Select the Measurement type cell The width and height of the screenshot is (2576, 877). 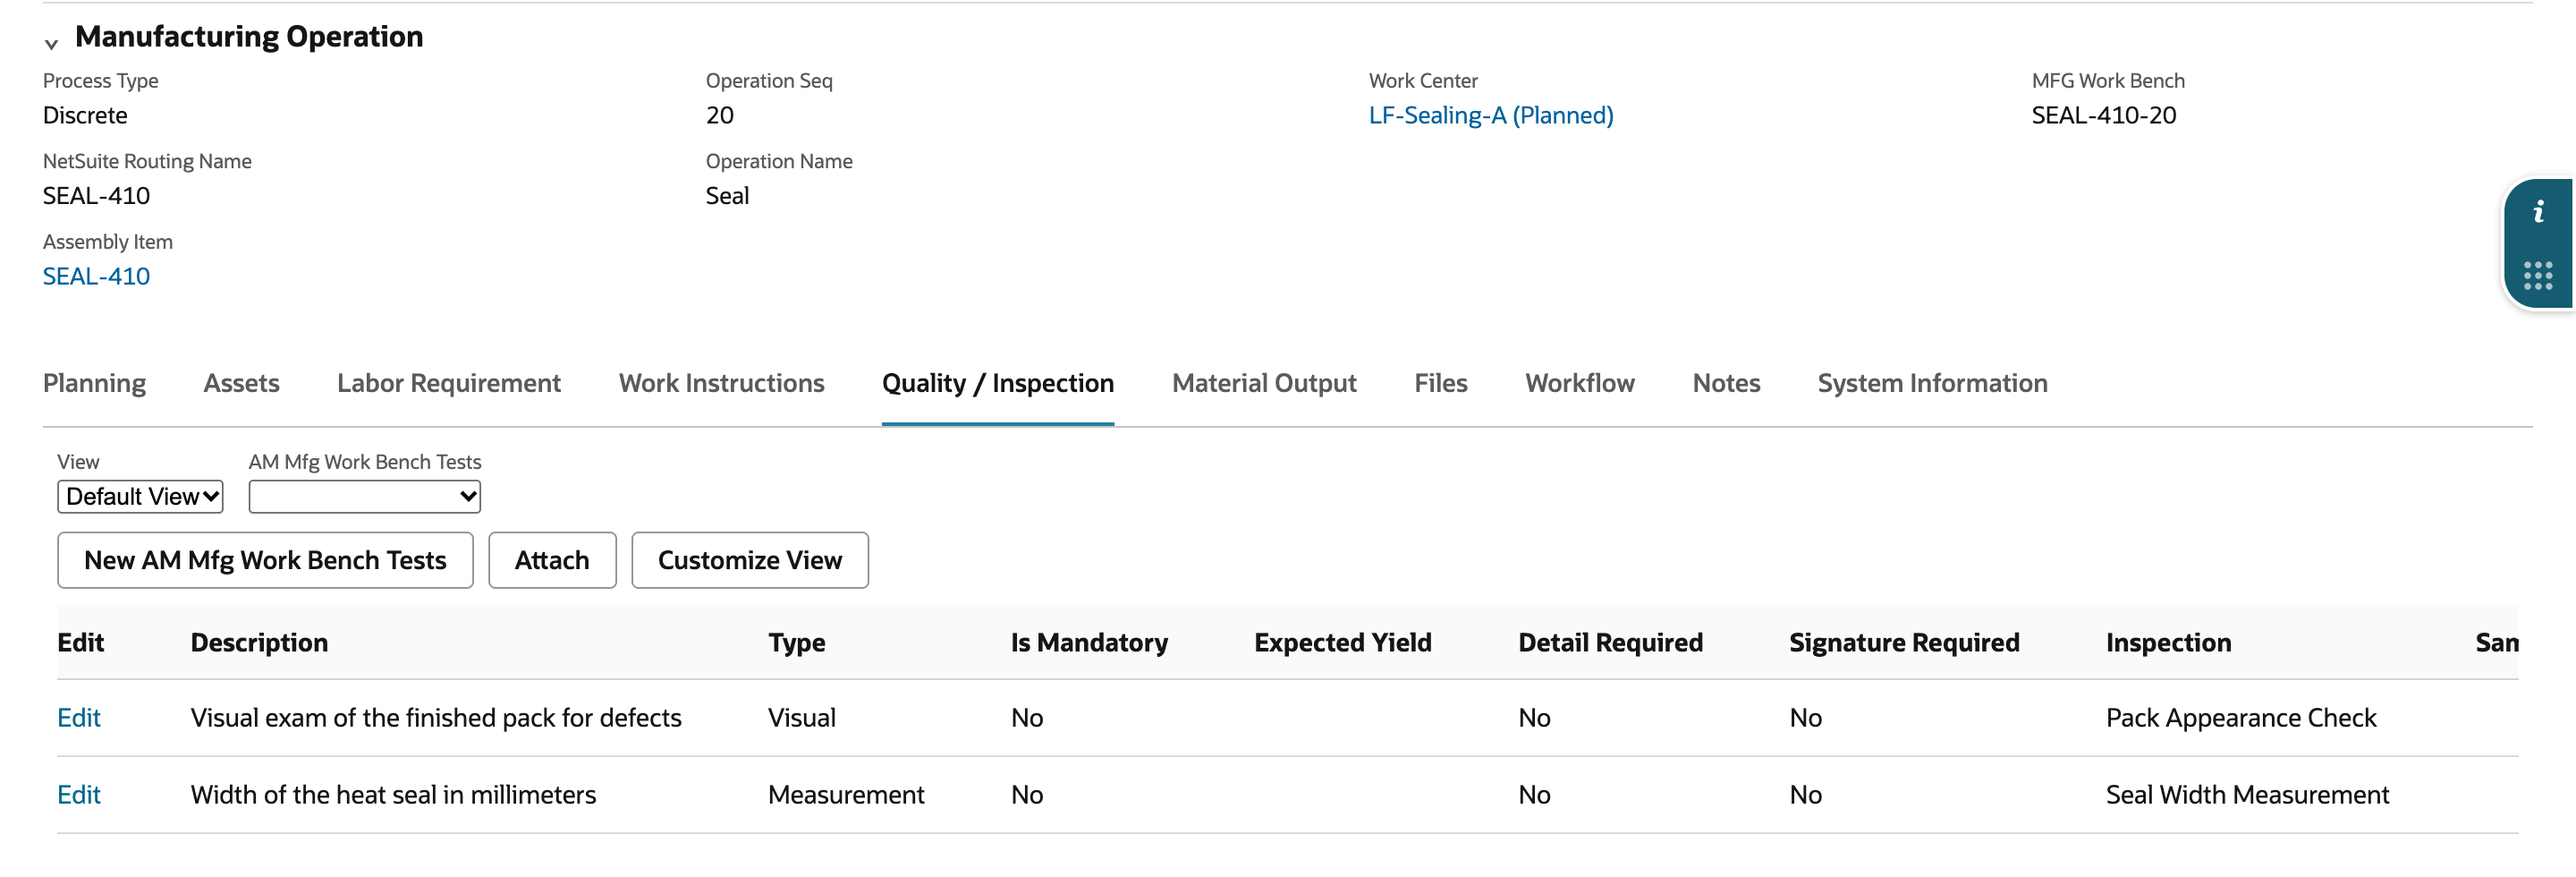click(846, 795)
